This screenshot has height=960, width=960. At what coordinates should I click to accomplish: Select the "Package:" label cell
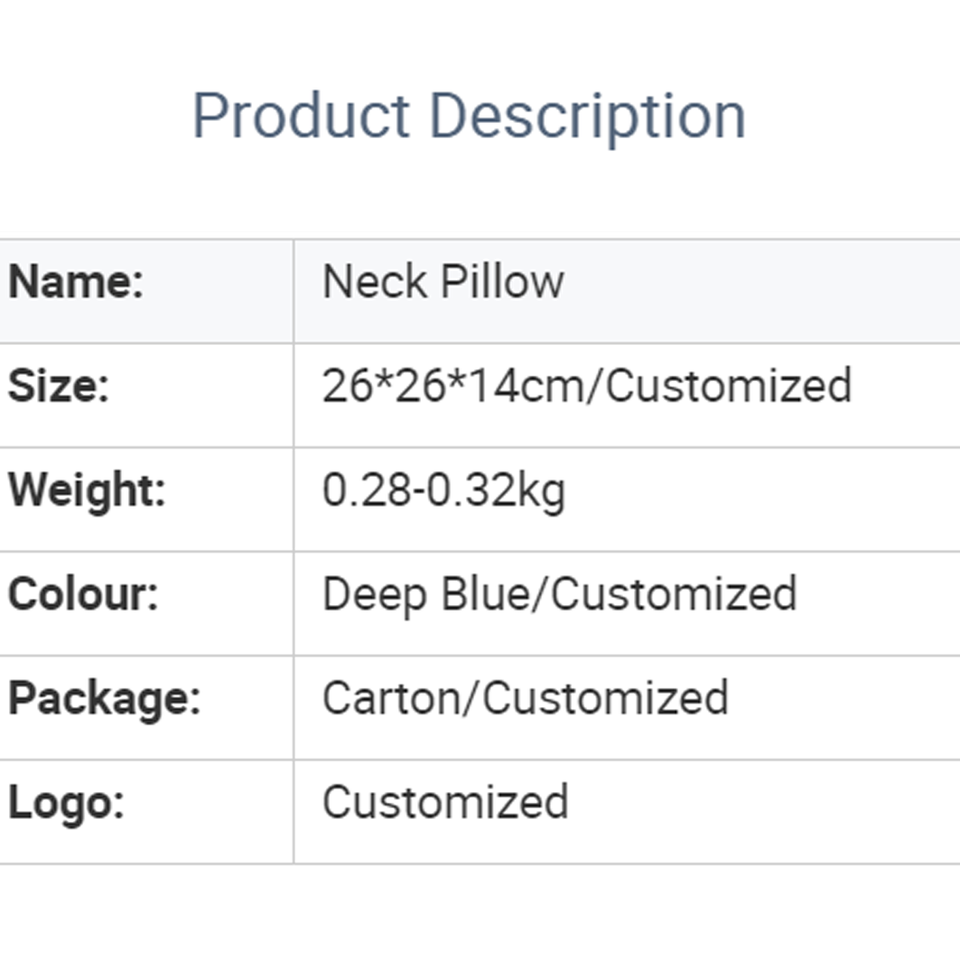pyautogui.click(x=104, y=698)
